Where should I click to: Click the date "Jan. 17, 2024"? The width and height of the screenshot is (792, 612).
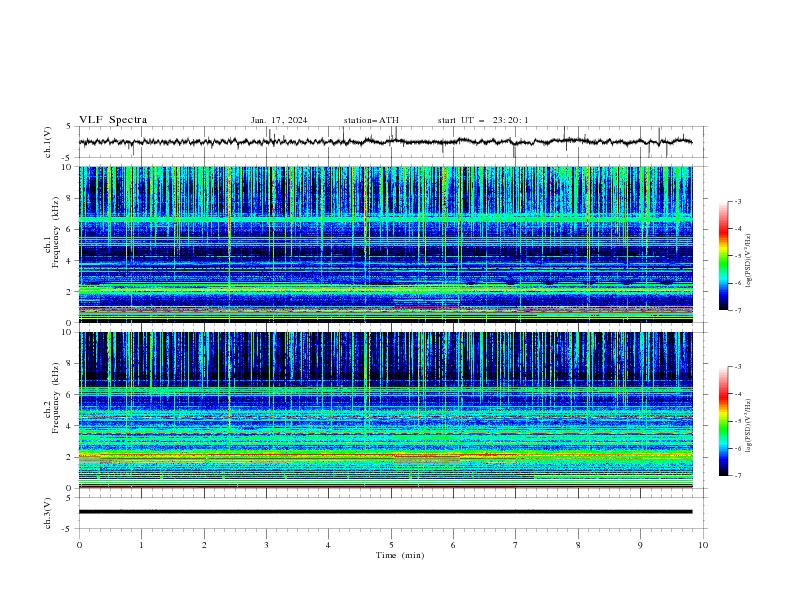click(279, 120)
